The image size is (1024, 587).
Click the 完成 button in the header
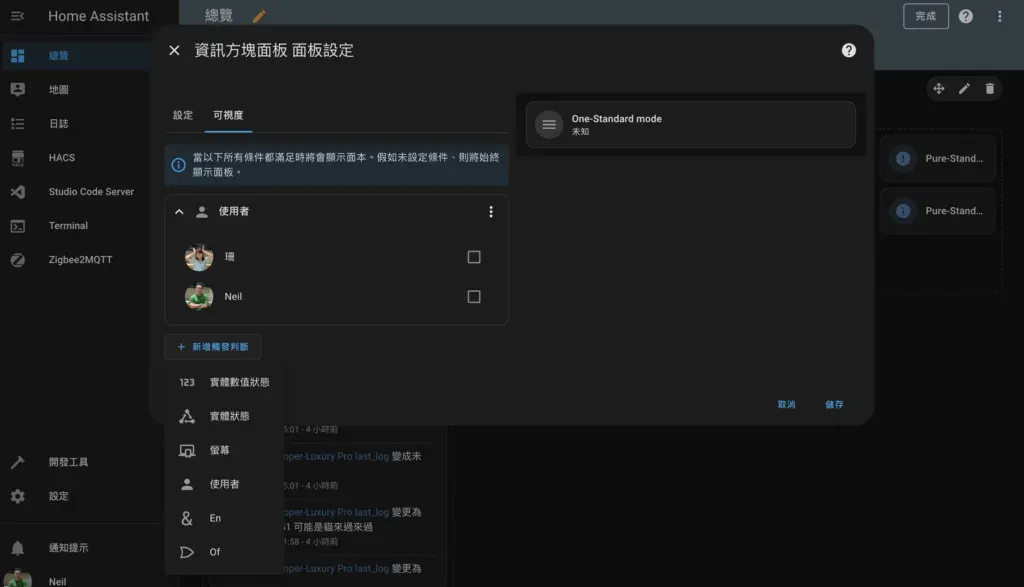[x=925, y=16]
